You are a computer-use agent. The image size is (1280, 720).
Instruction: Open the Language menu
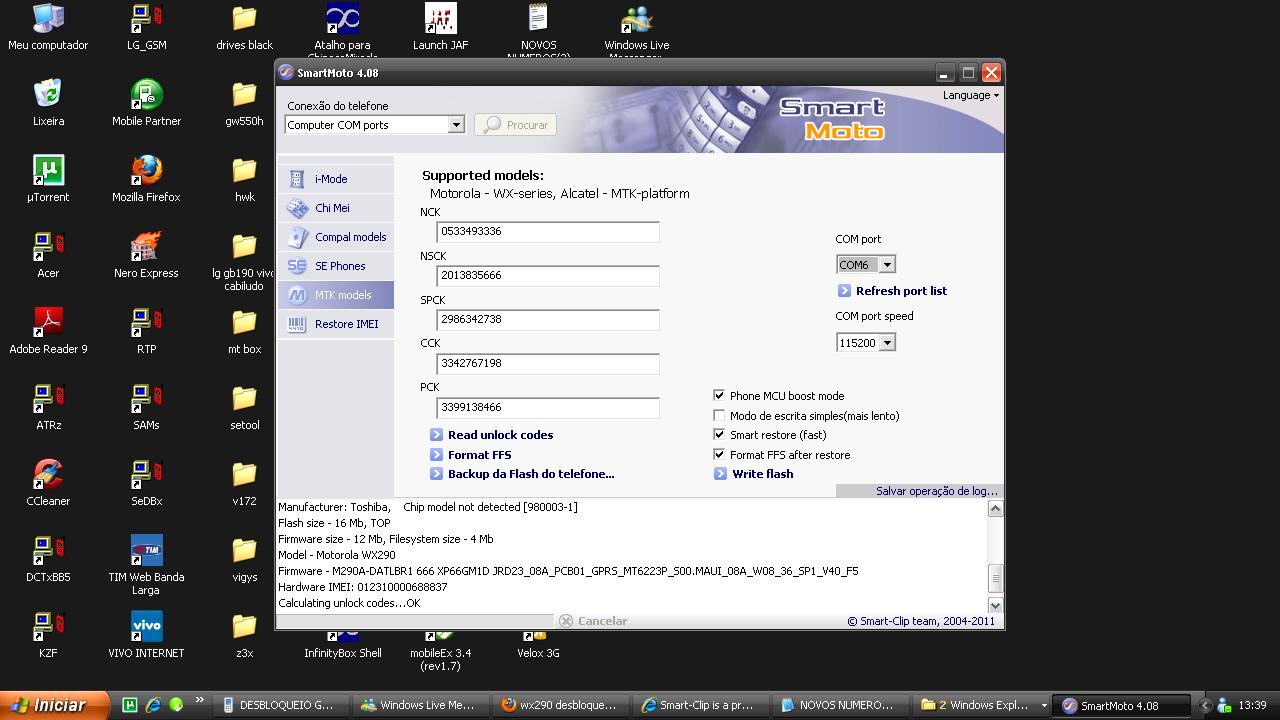(x=970, y=95)
